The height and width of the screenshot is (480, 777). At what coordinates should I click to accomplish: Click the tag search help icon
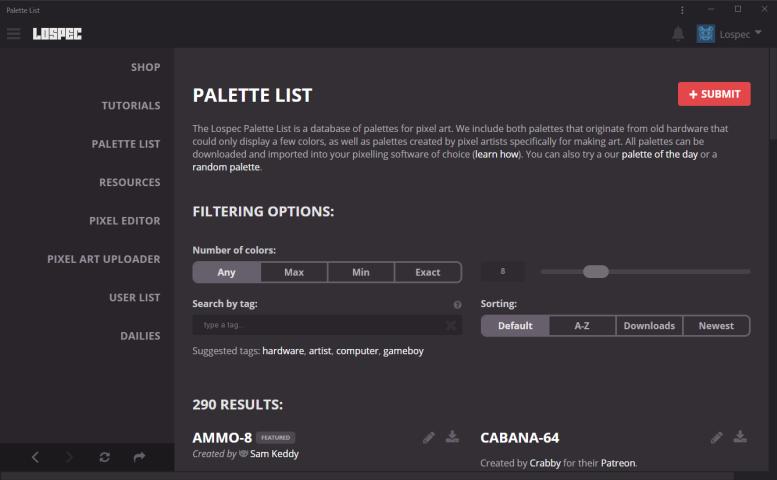tap(457, 305)
